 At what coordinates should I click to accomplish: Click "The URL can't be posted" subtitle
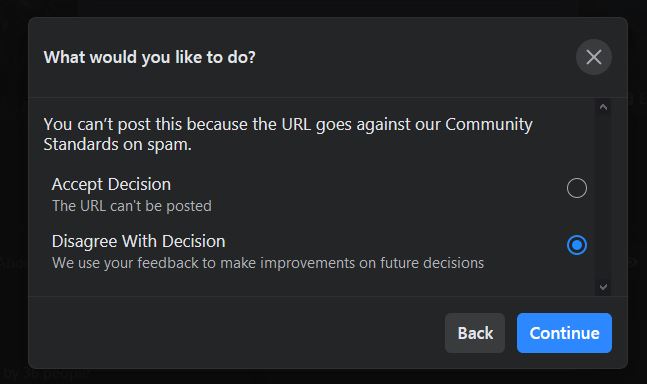pyautogui.click(x=132, y=206)
